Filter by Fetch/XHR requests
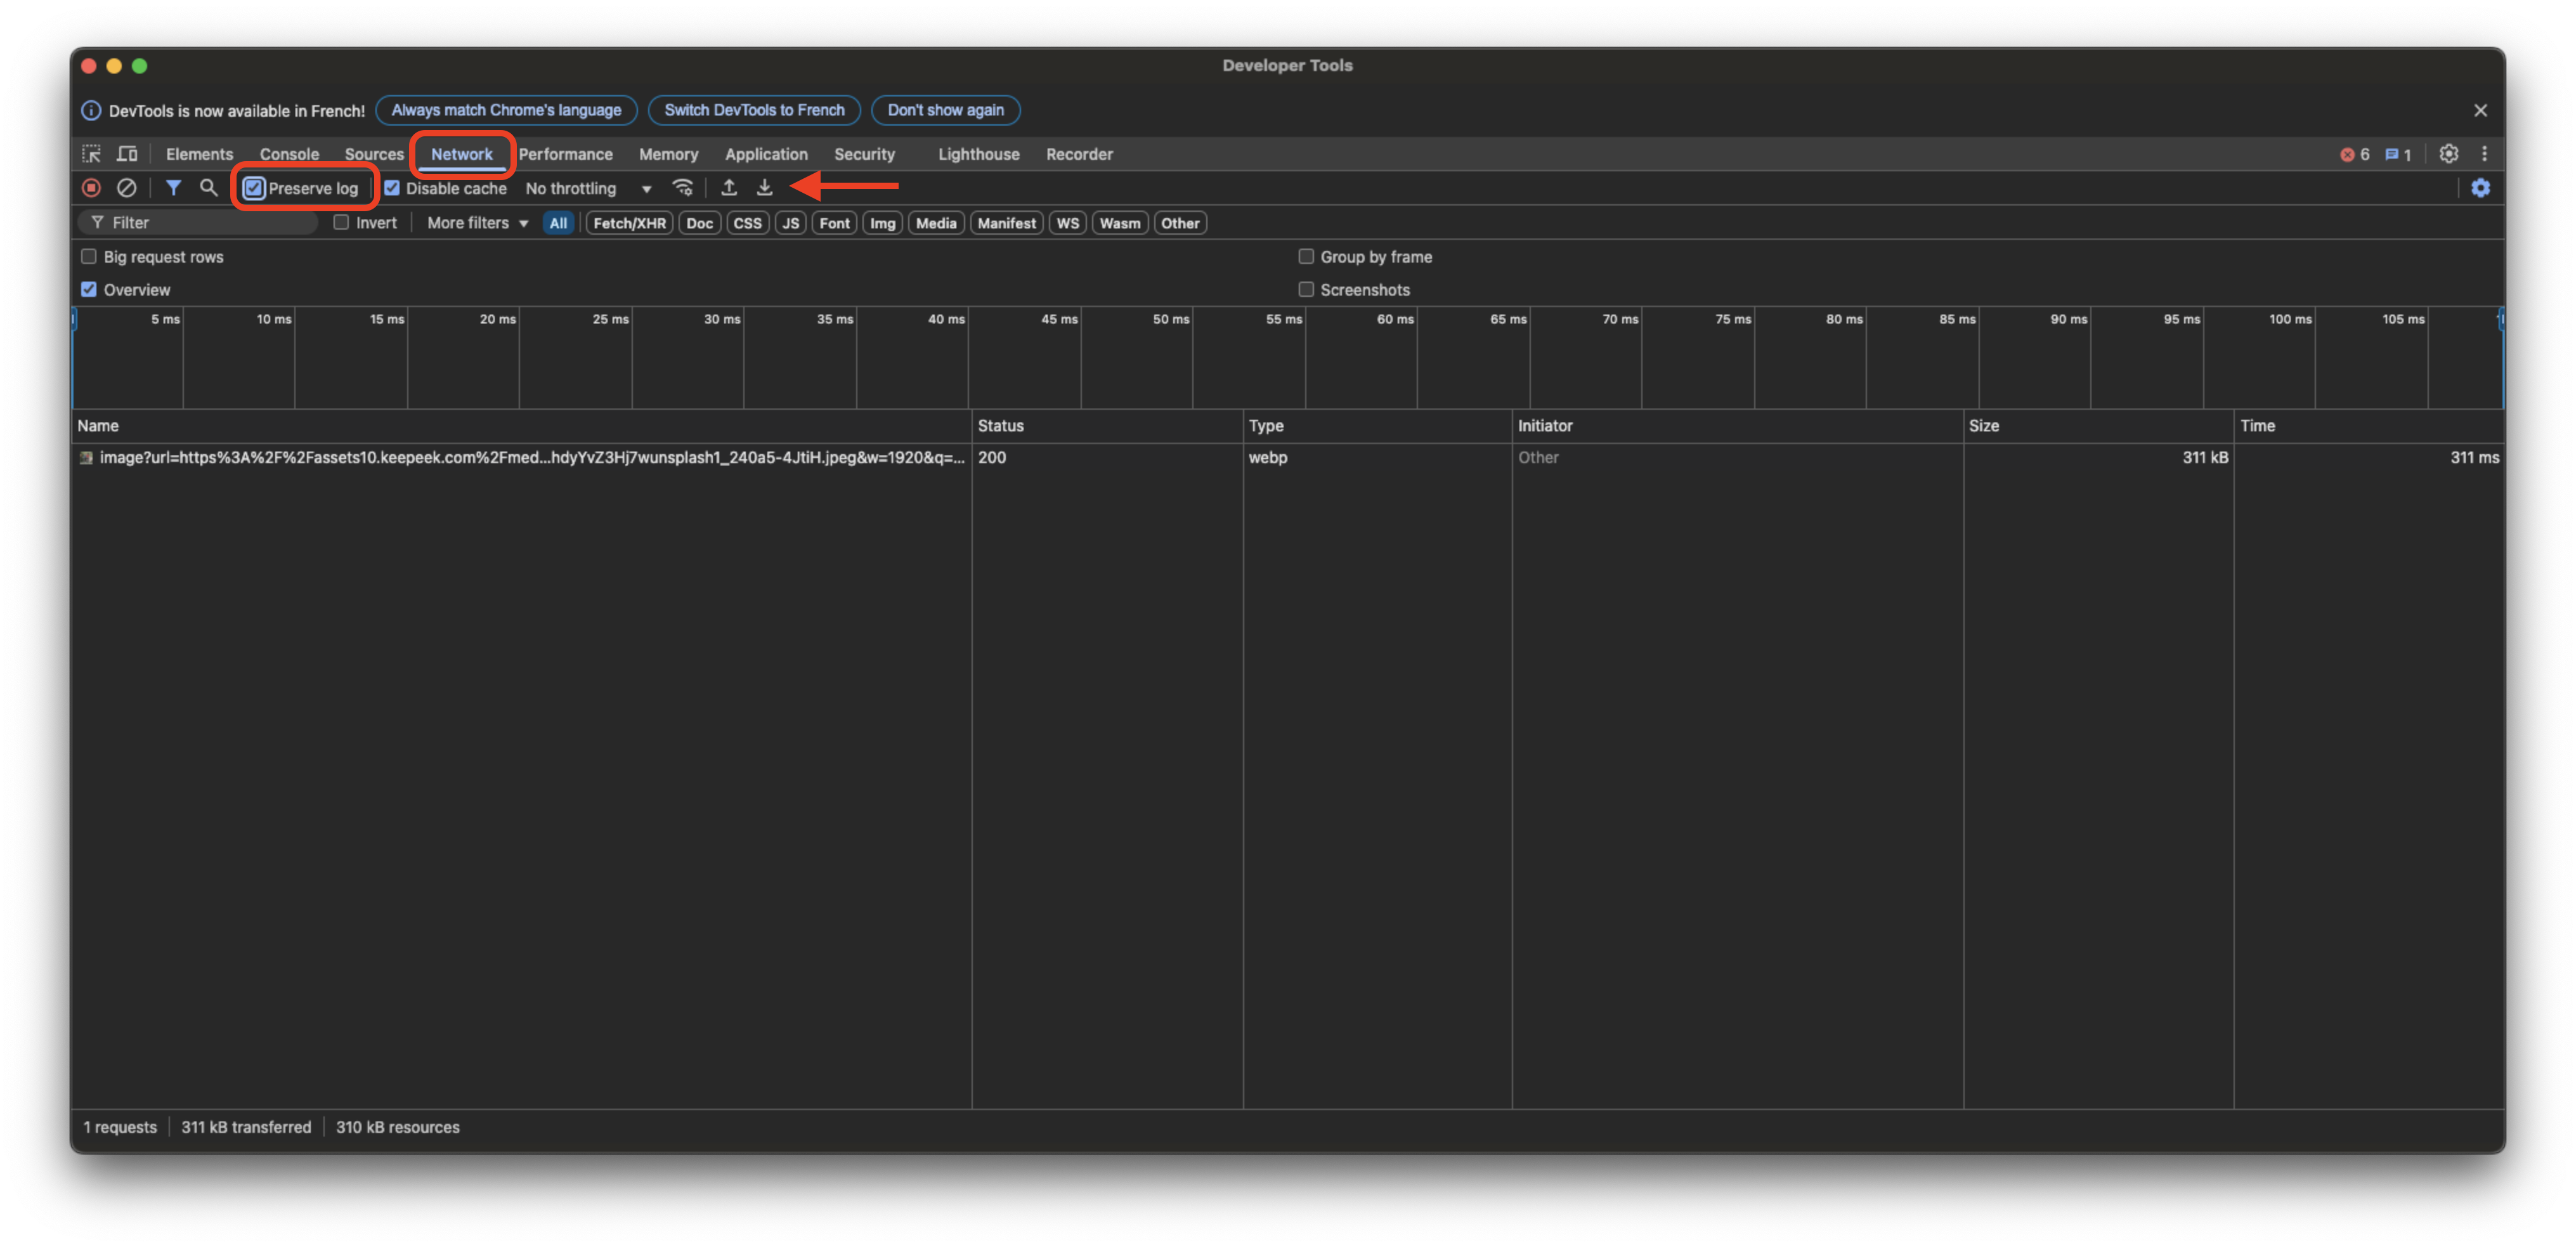The height and width of the screenshot is (1247, 2576). point(629,223)
